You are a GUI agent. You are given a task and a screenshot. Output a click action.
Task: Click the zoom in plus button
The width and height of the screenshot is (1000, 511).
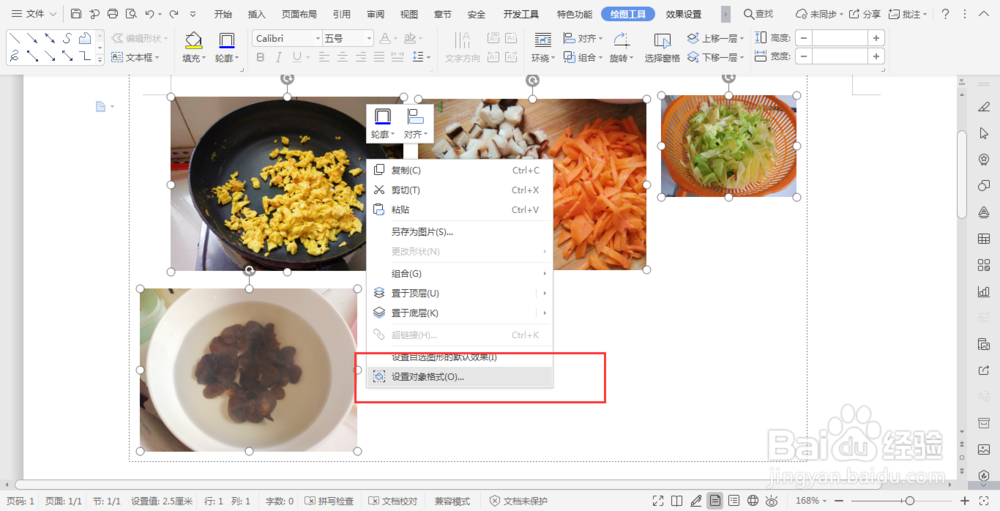pyautogui.click(x=965, y=501)
